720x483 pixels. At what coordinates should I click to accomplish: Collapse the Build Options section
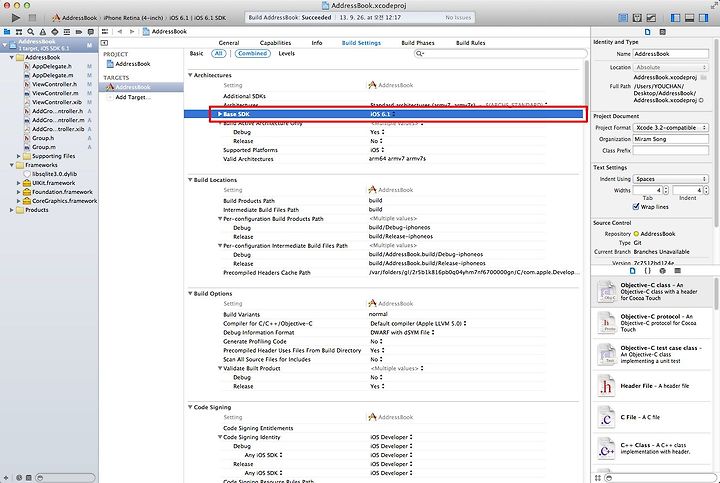(190, 293)
